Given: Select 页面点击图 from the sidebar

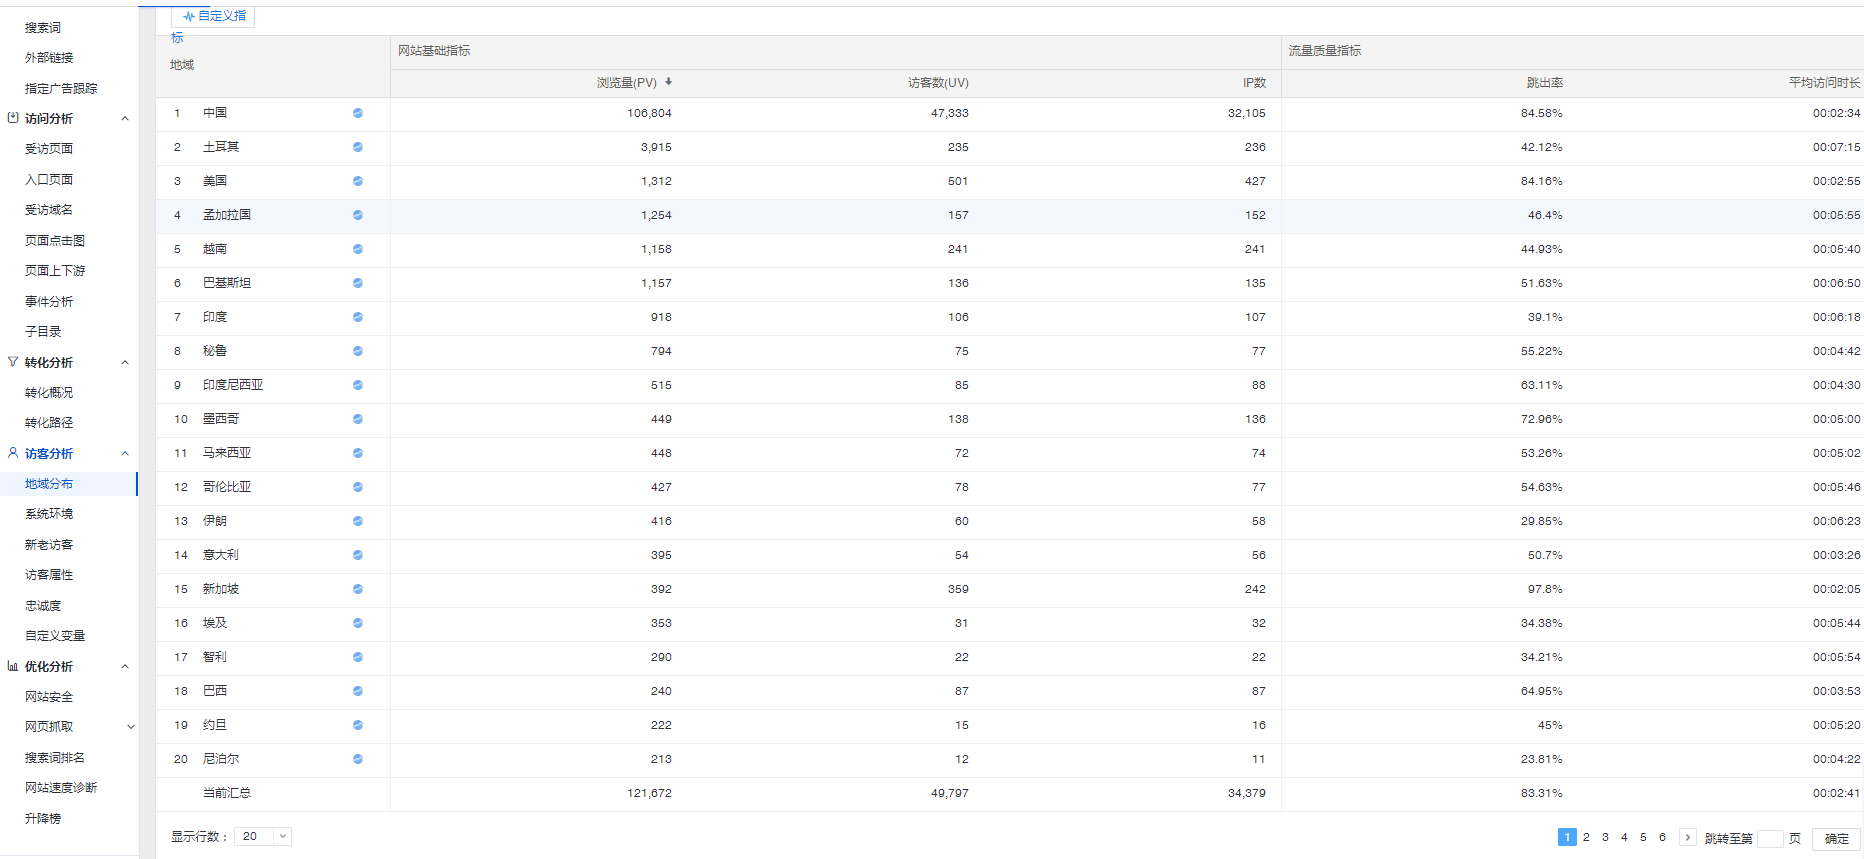Looking at the screenshot, I should pyautogui.click(x=55, y=241).
